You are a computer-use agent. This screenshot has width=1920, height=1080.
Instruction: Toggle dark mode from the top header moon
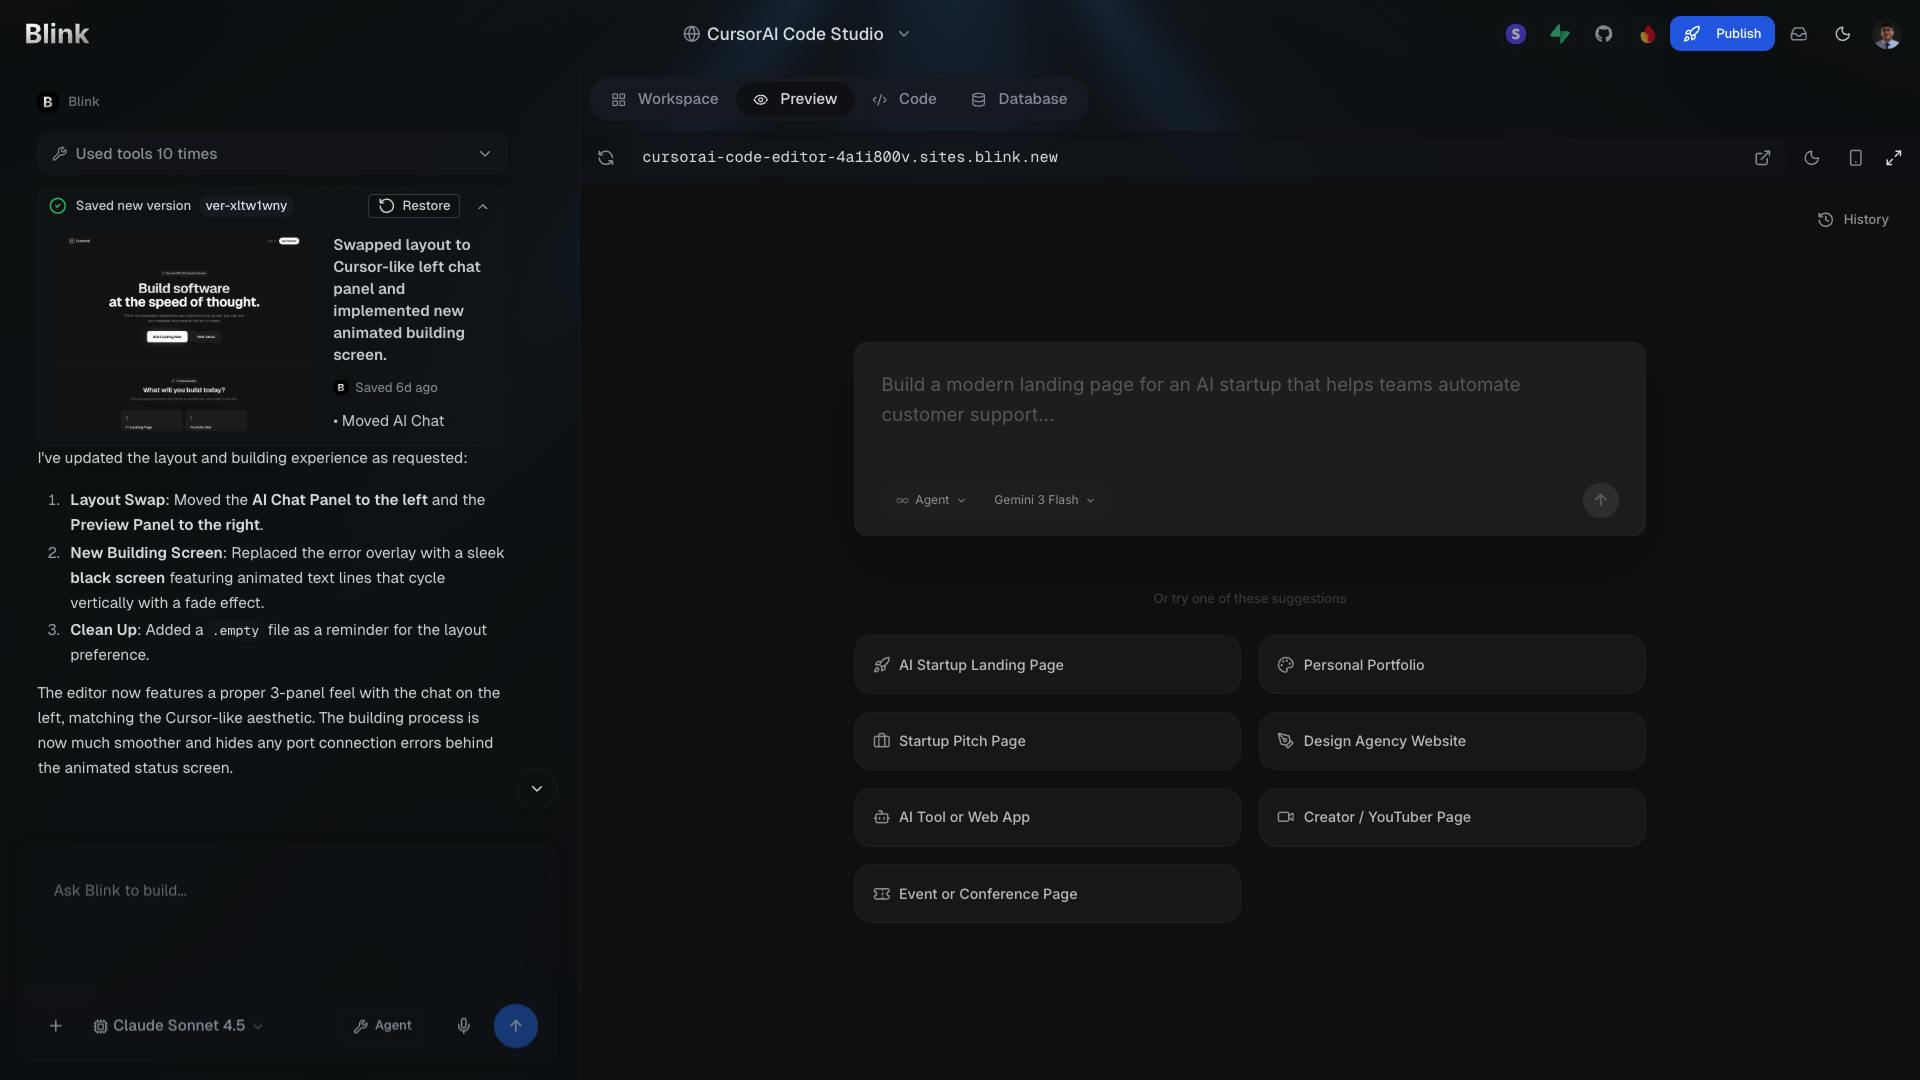(x=1843, y=34)
